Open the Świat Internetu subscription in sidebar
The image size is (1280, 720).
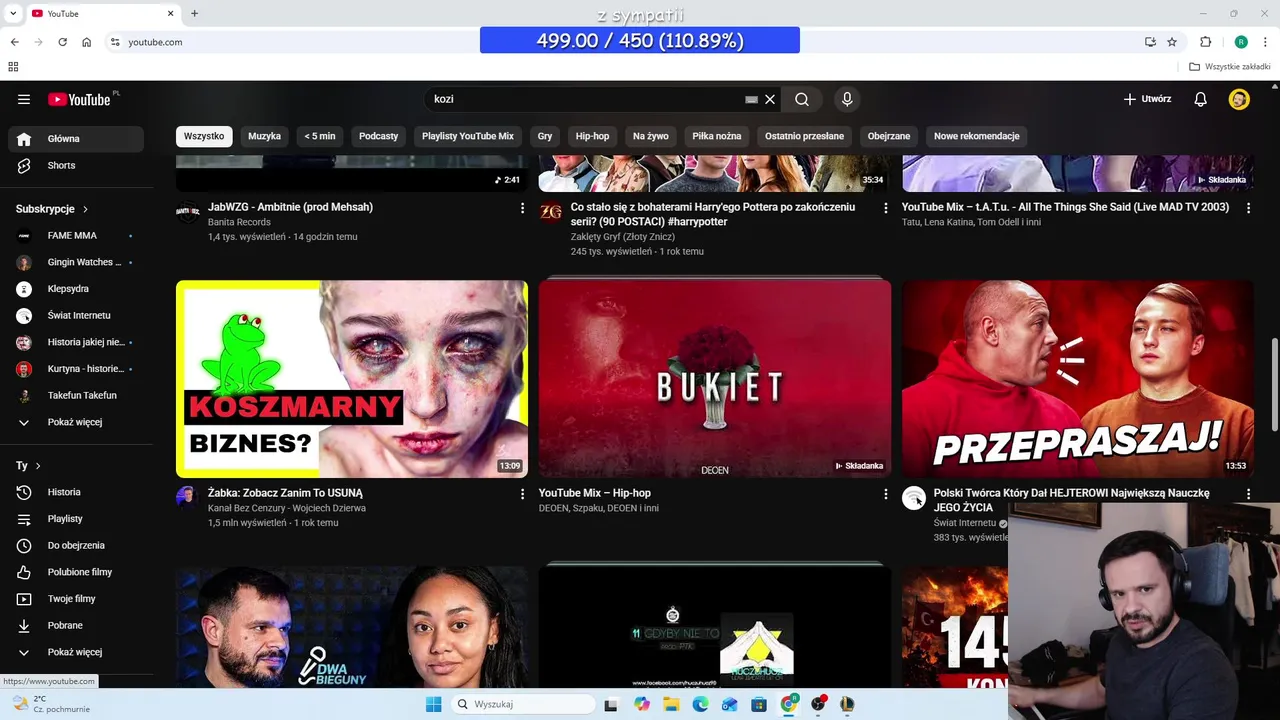point(76,315)
